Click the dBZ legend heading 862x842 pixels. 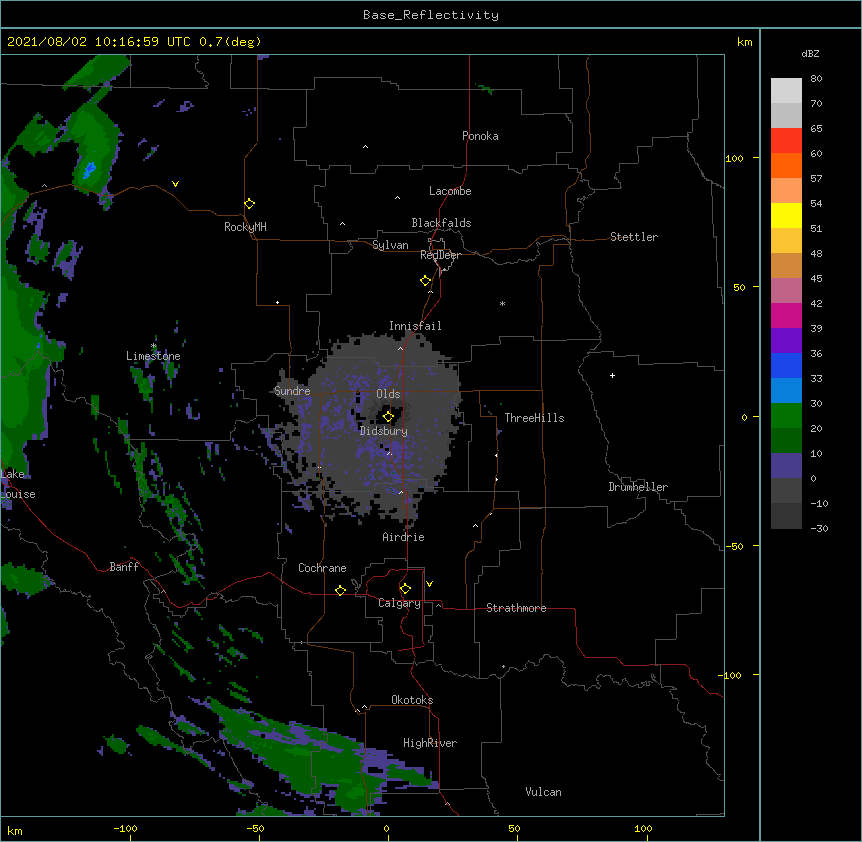pos(810,53)
